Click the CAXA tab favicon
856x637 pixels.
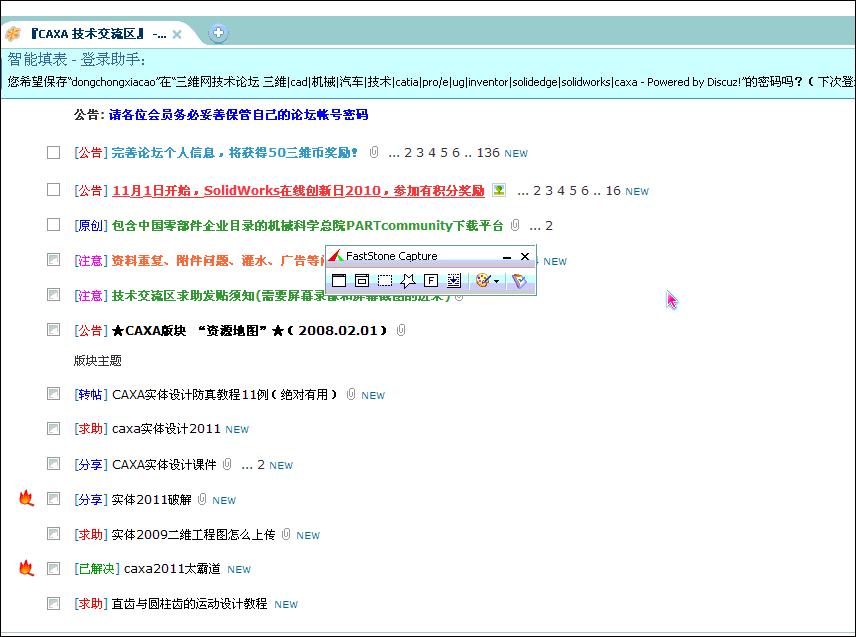point(13,34)
